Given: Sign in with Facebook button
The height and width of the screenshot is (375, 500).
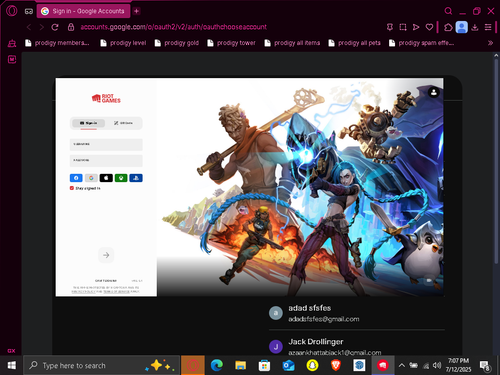Looking at the screenshot, I should point(76,178).
